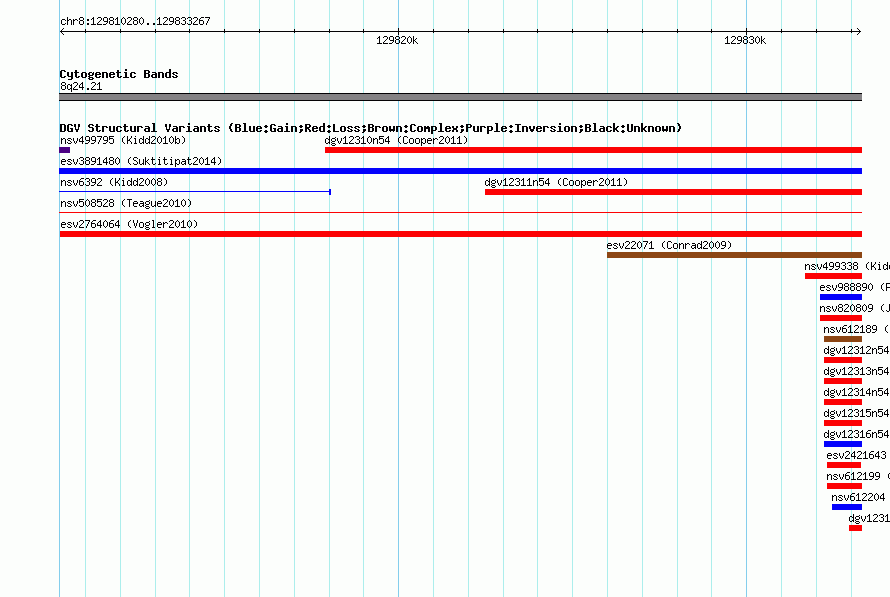This screenshot has height=597, width=890.
Task: Click the blue bar under esv988890
Action: [841, 297]
